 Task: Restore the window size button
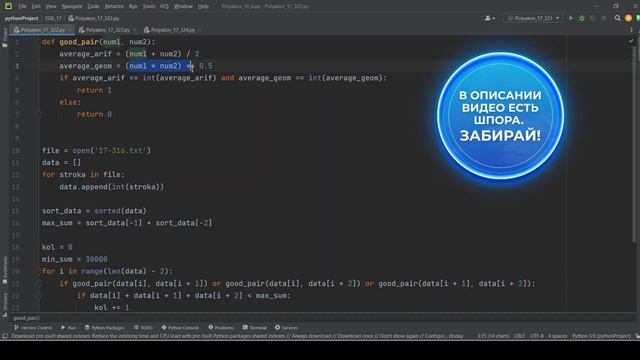616,6
